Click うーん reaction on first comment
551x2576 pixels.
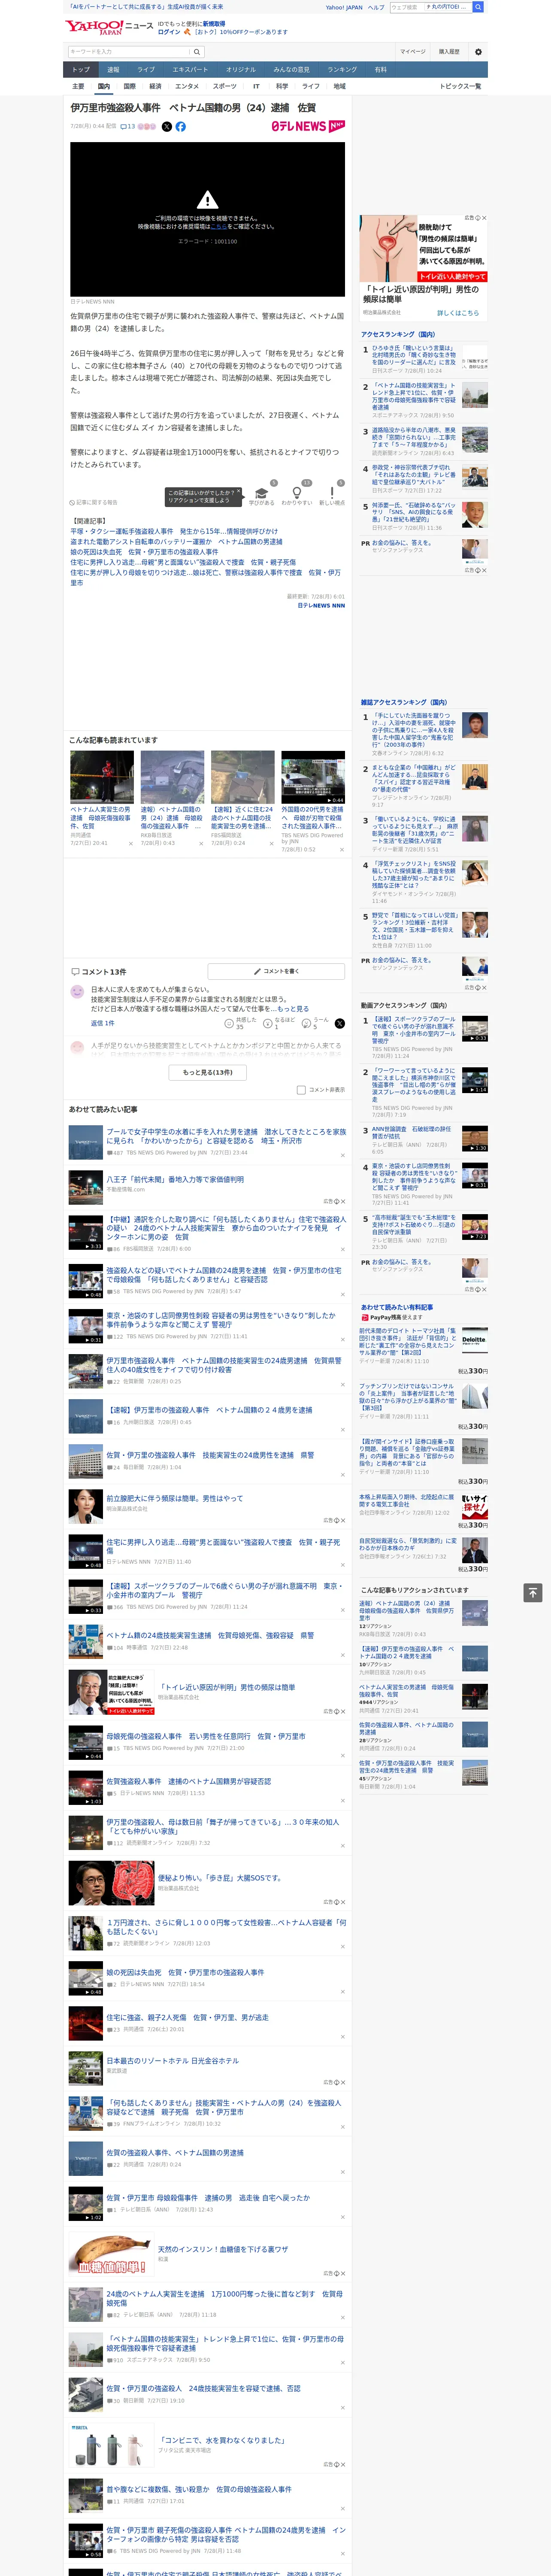coord(307,1024)
